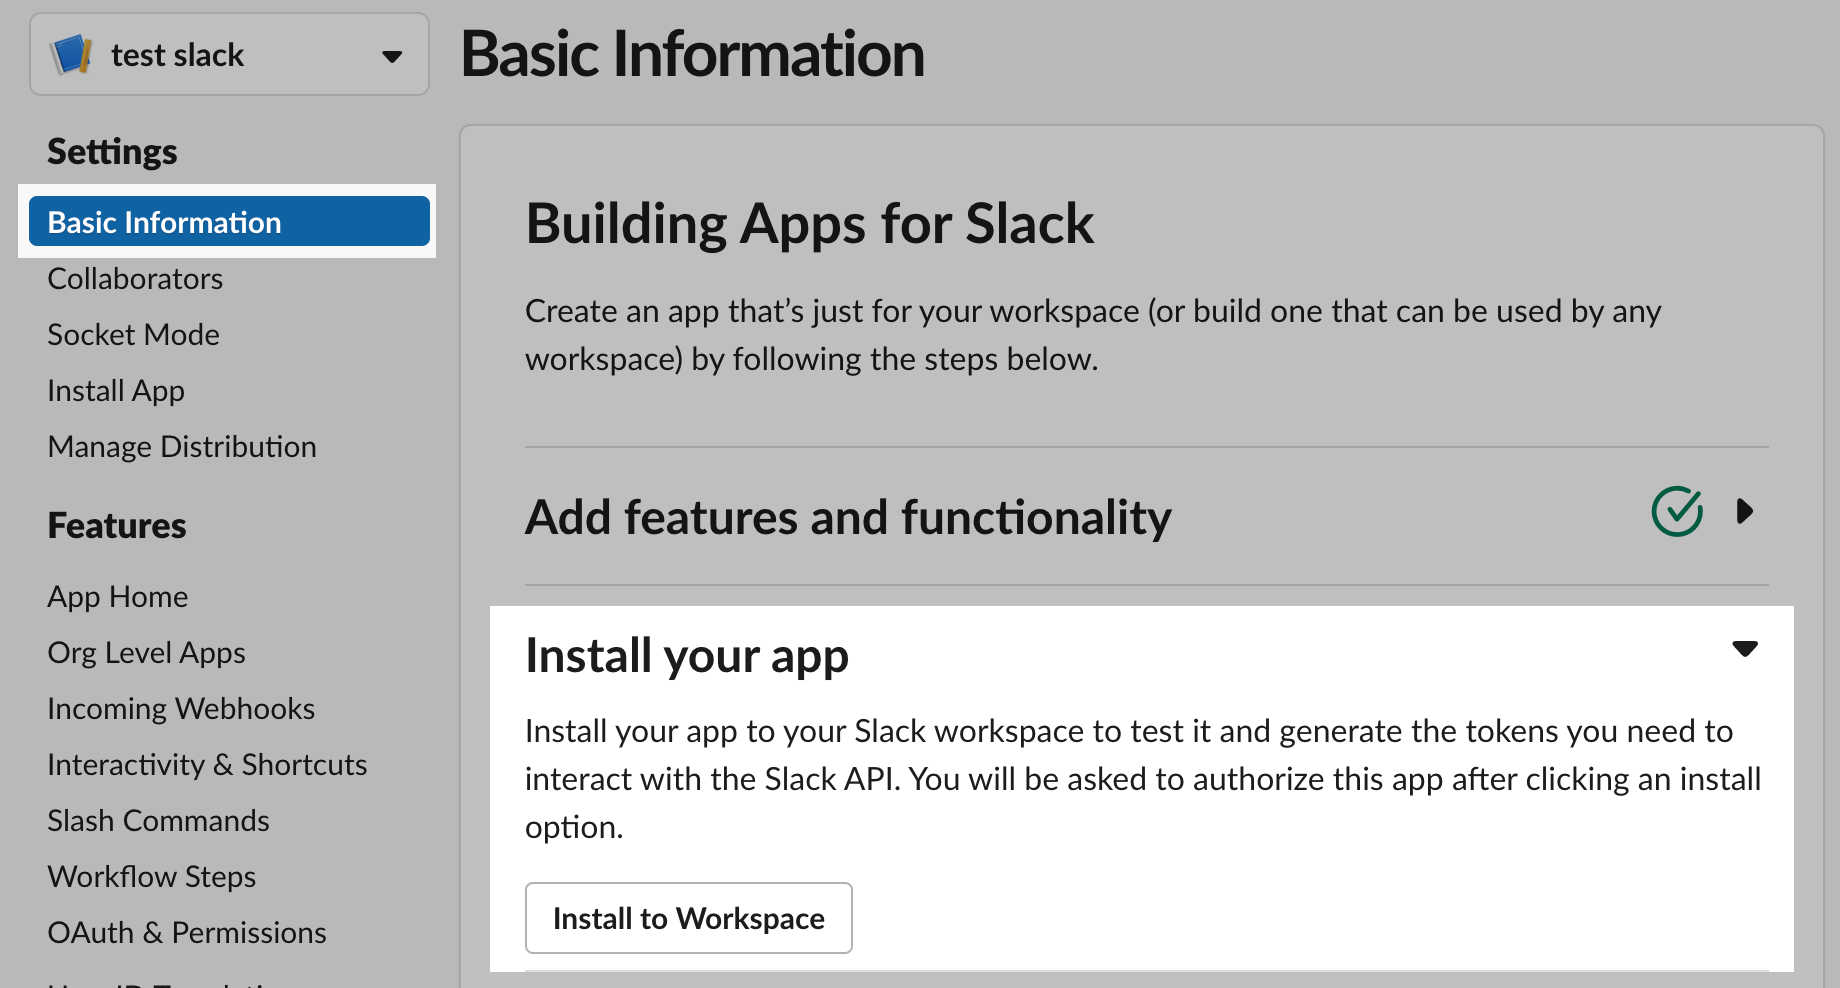The height and width of the screenshot is (988, 1840).
Task: Click the test slack app icon
Action: tap(71, 54)
